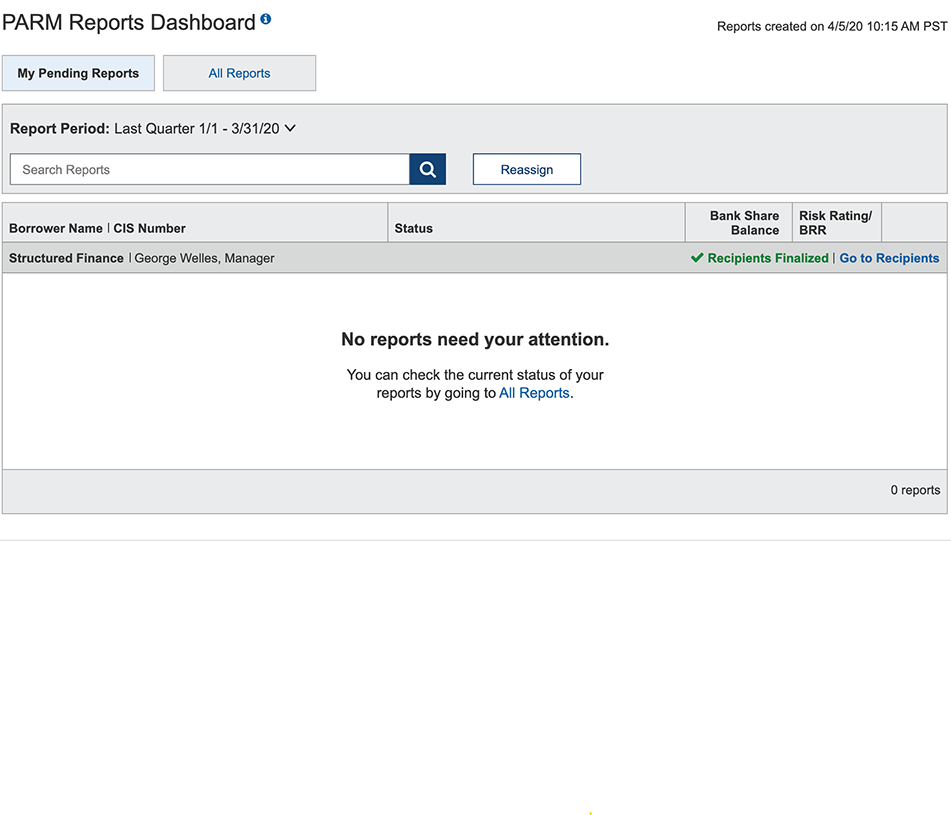Screen dimensions: 951x815
Task: Open Last Quarter 1/1 - 3/31/20 period selector
Action: point(197,129)
